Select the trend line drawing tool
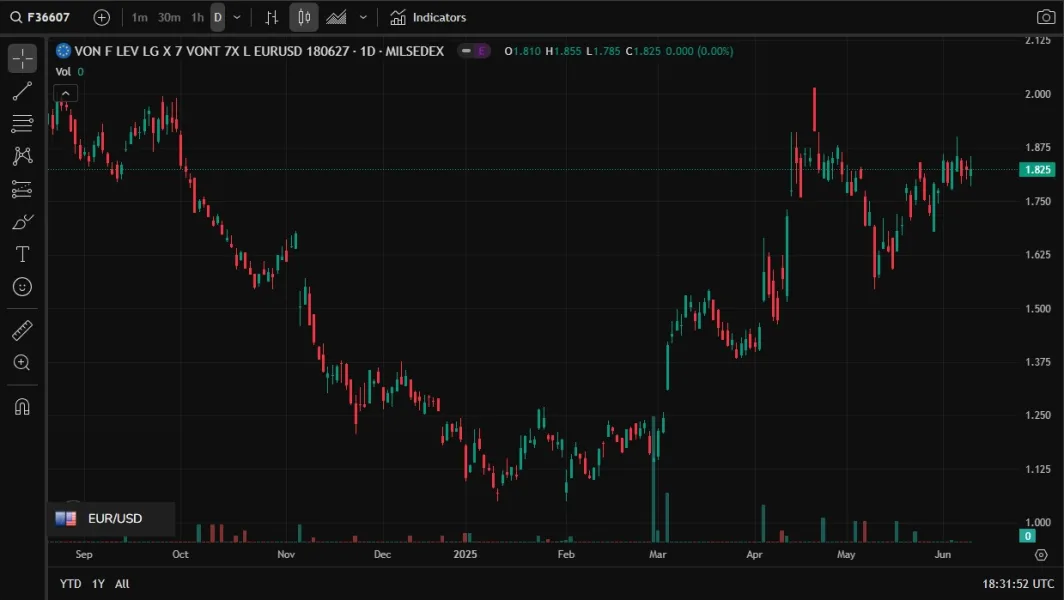Image resolution: width=1064 pixels, height=600 pixels. tap(22, 92)
